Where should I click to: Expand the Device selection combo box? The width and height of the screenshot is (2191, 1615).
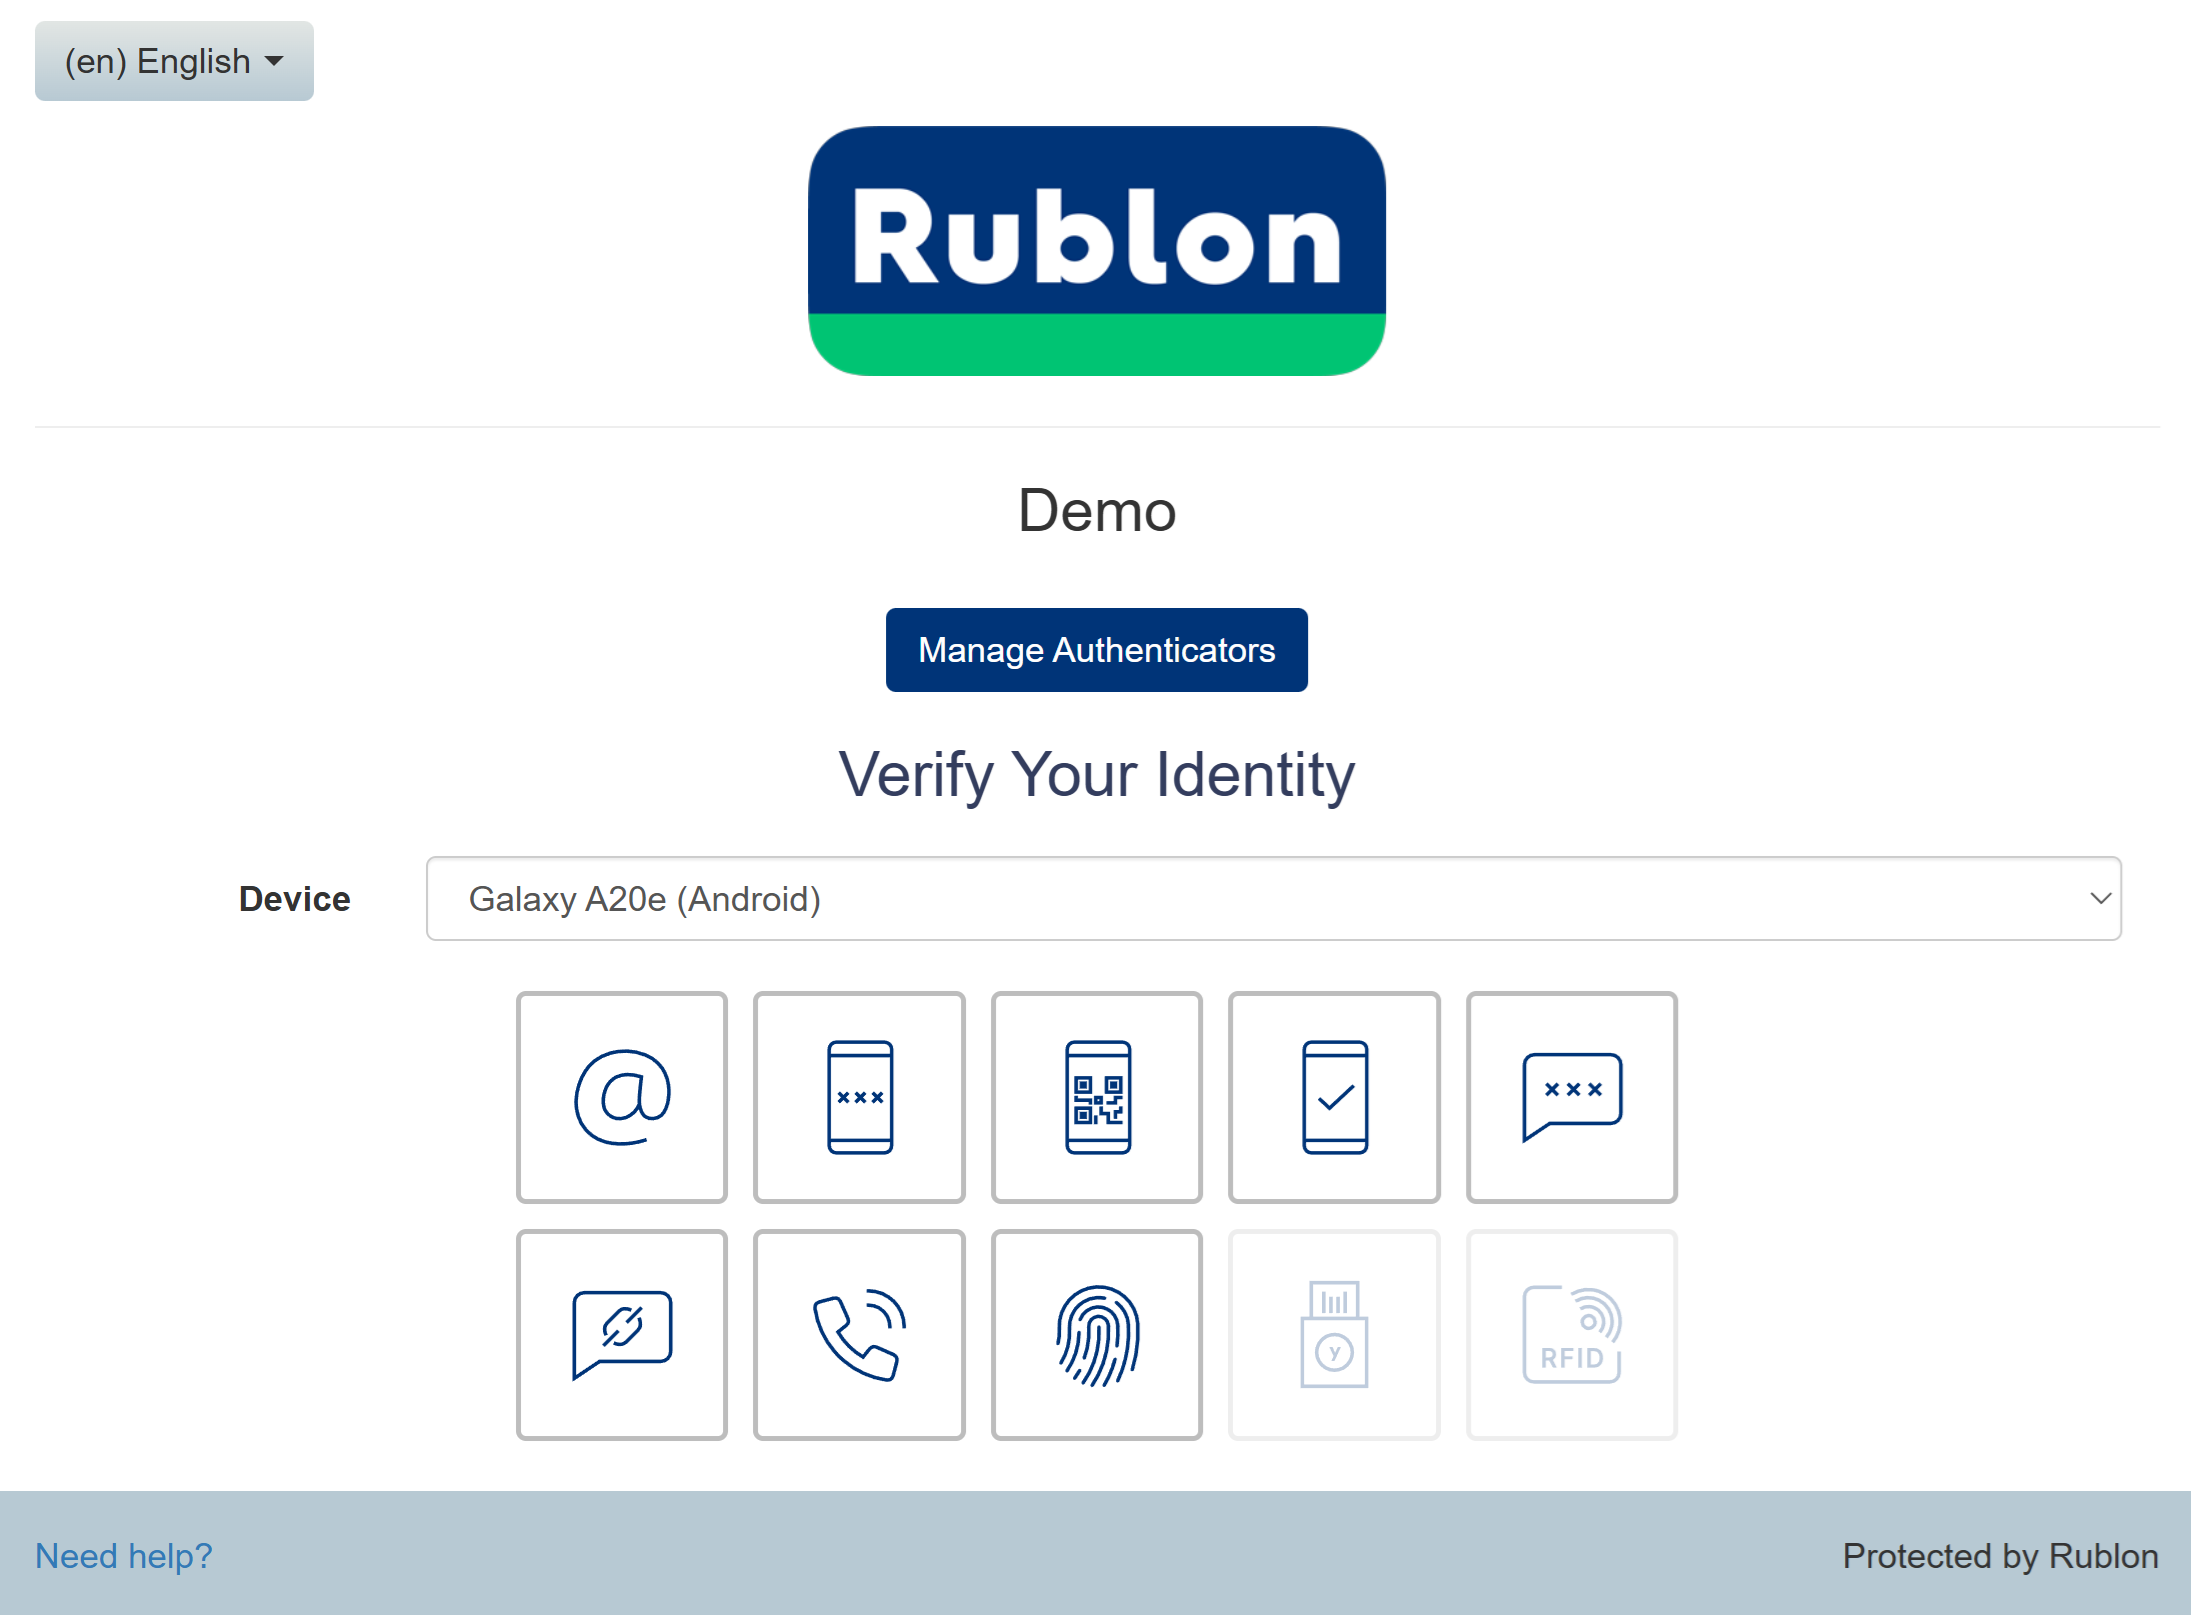point(1272,898)
